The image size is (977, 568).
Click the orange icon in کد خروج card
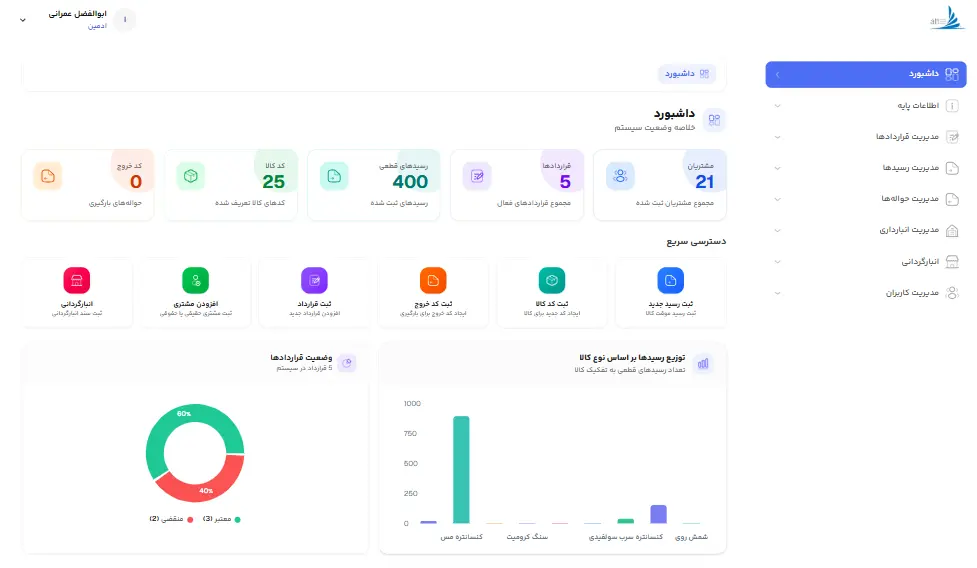coord(48,176)
